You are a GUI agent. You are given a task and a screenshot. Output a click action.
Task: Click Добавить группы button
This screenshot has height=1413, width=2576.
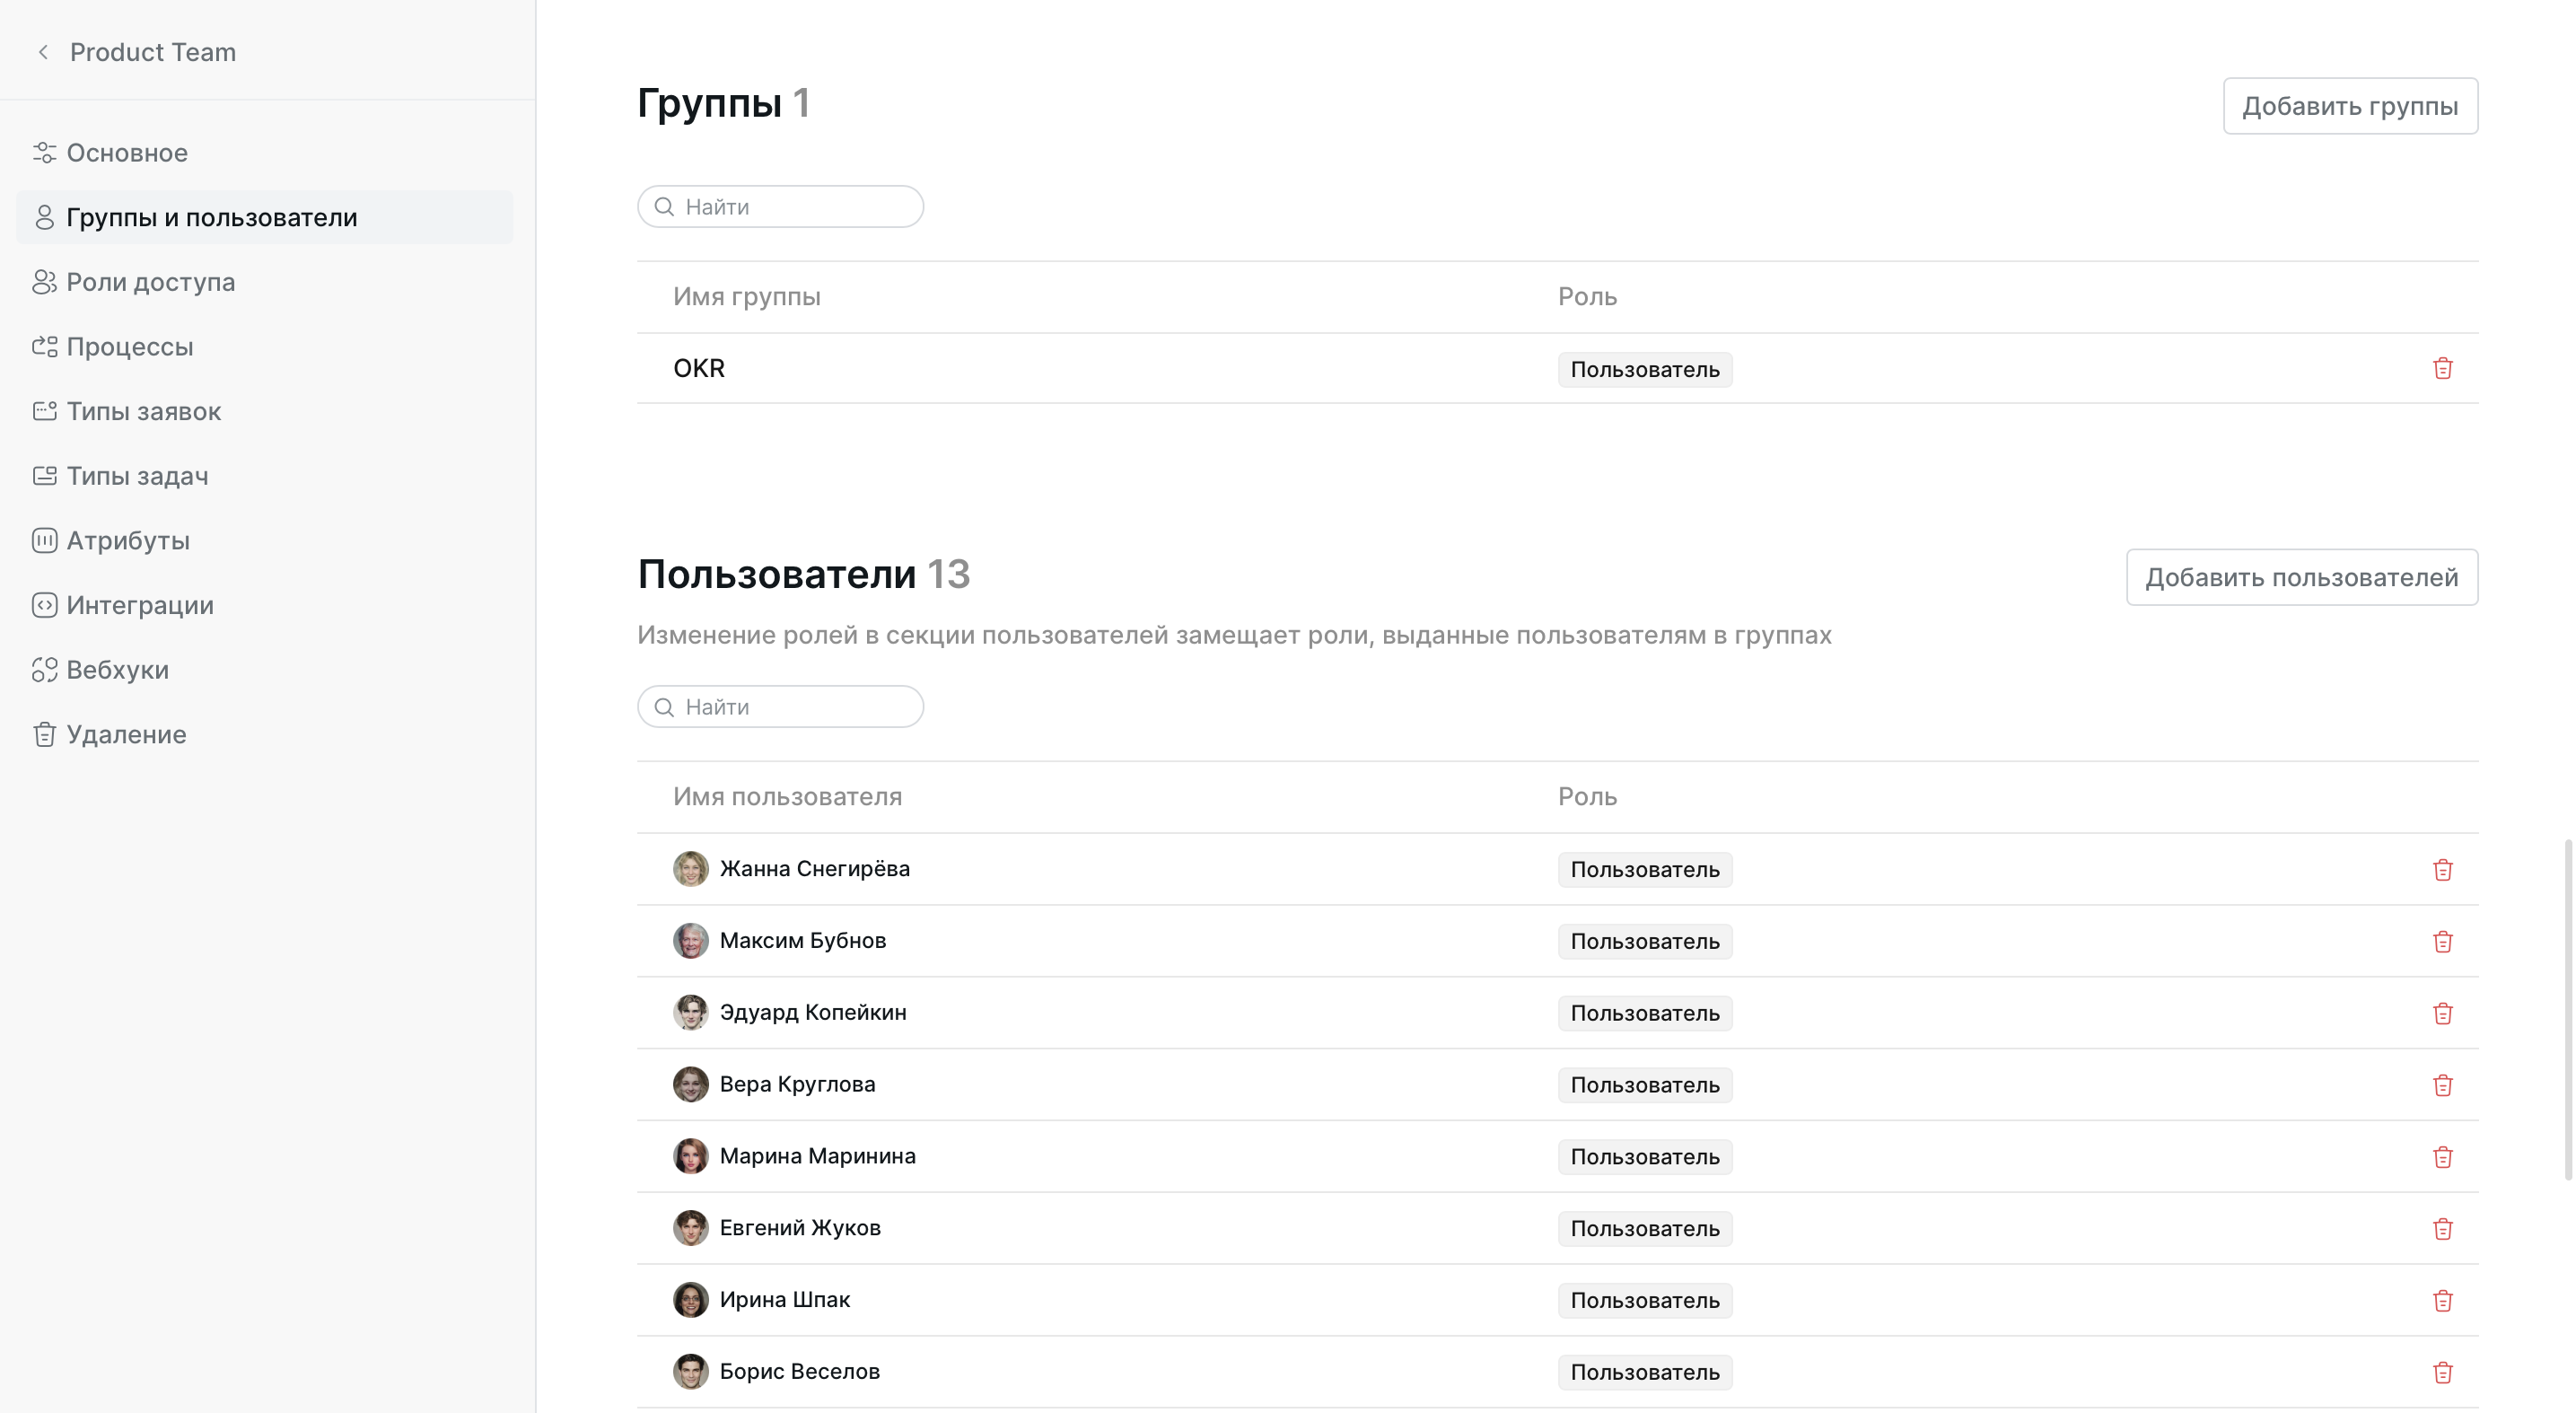tap(2349, 106)
